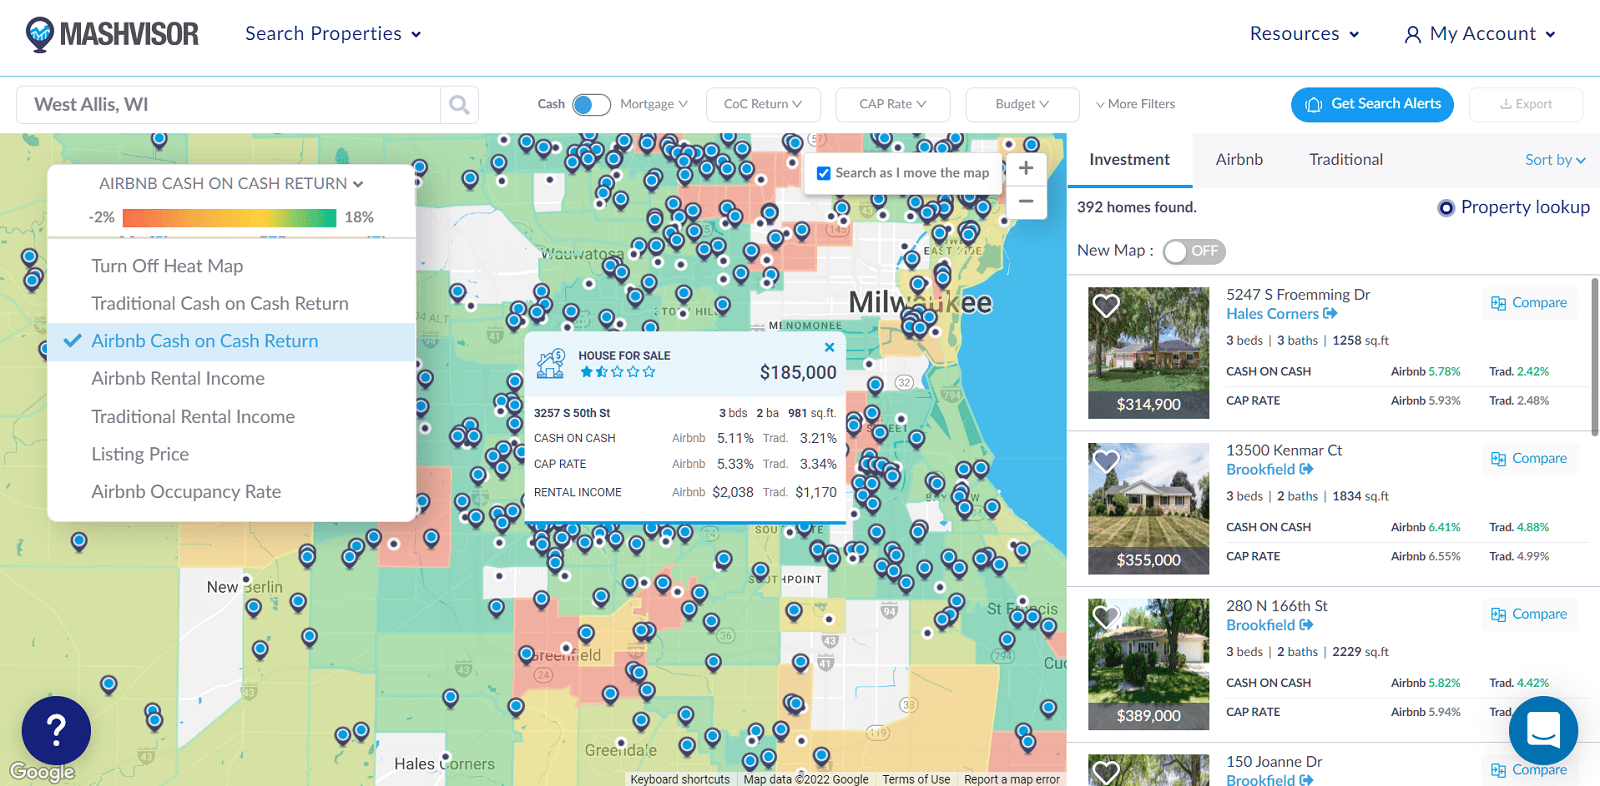The width and height of the screenshot is (1600, 786).
Task: Close the house for sale popup
Action: tap(829, 348)
